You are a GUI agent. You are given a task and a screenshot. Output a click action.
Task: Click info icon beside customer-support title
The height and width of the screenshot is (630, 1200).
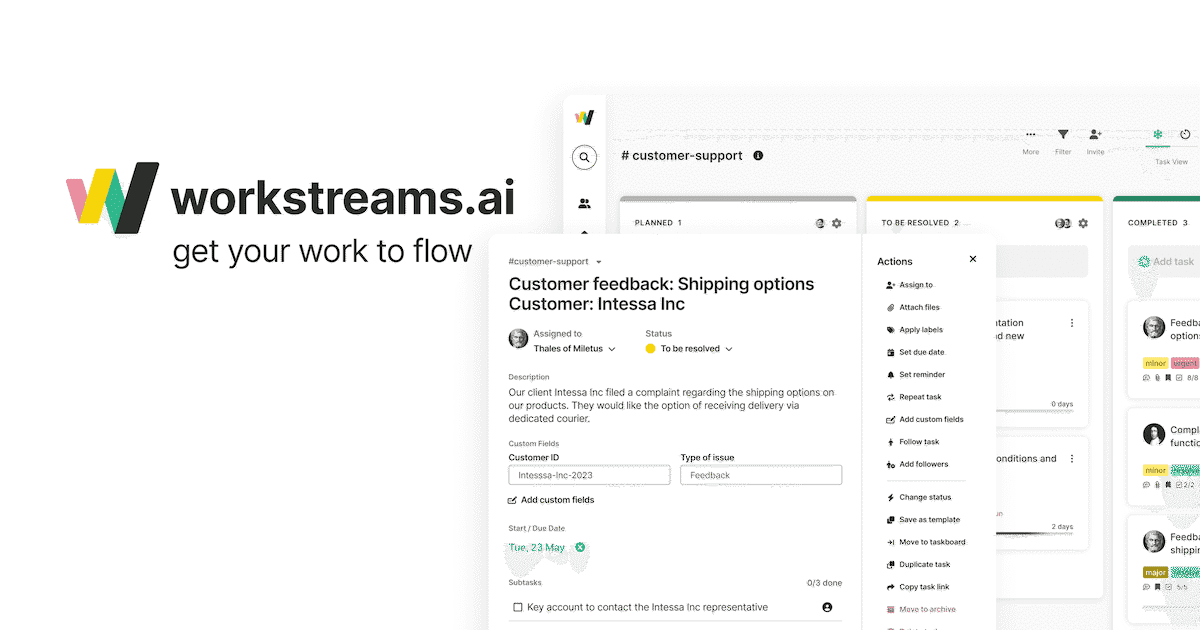(758, 156)
